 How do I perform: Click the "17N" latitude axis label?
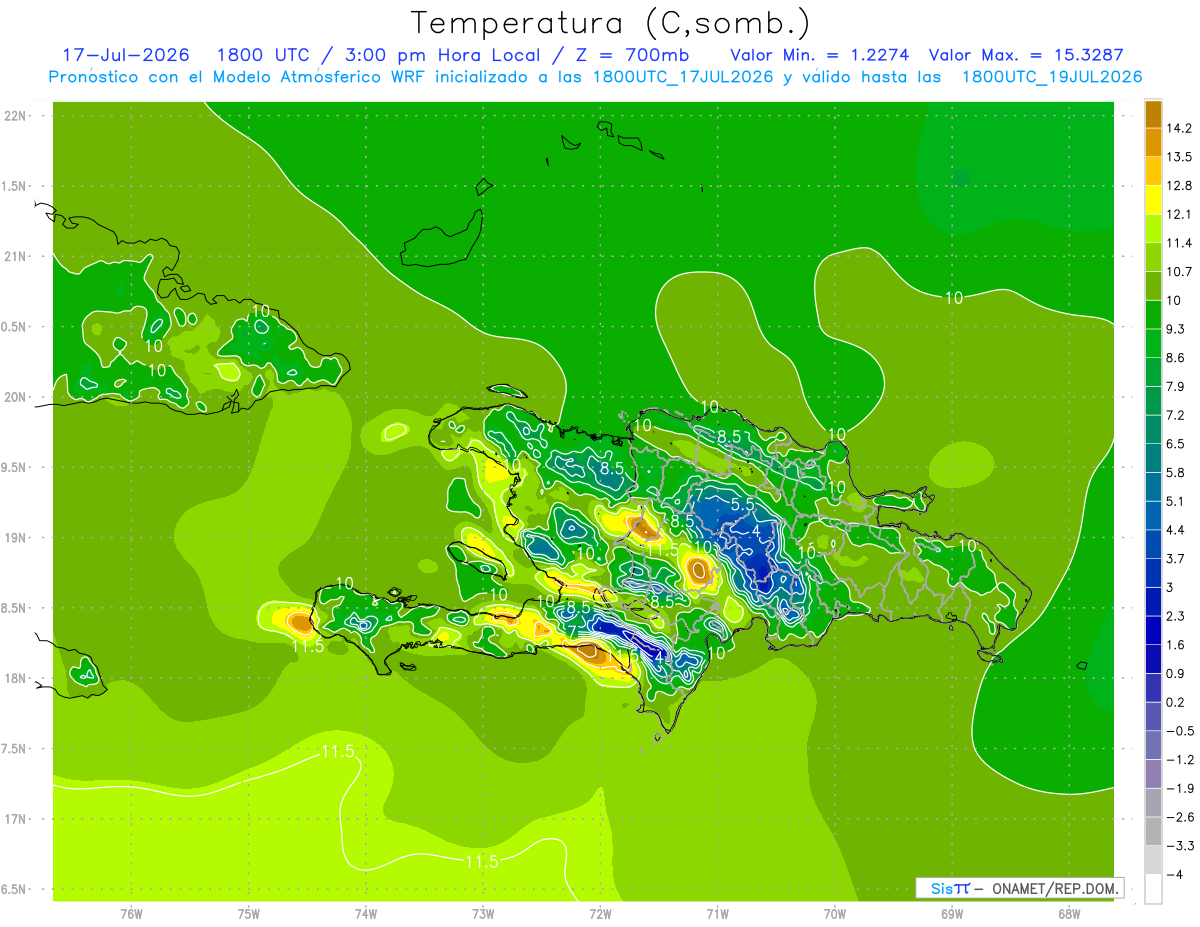(x=16, y=819)
